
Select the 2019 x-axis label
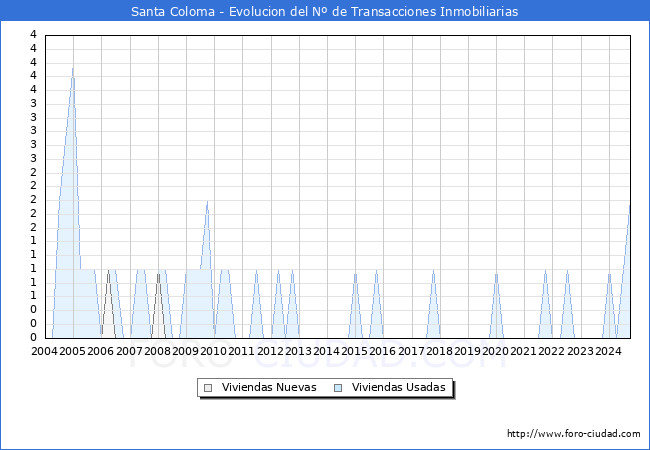467,351
